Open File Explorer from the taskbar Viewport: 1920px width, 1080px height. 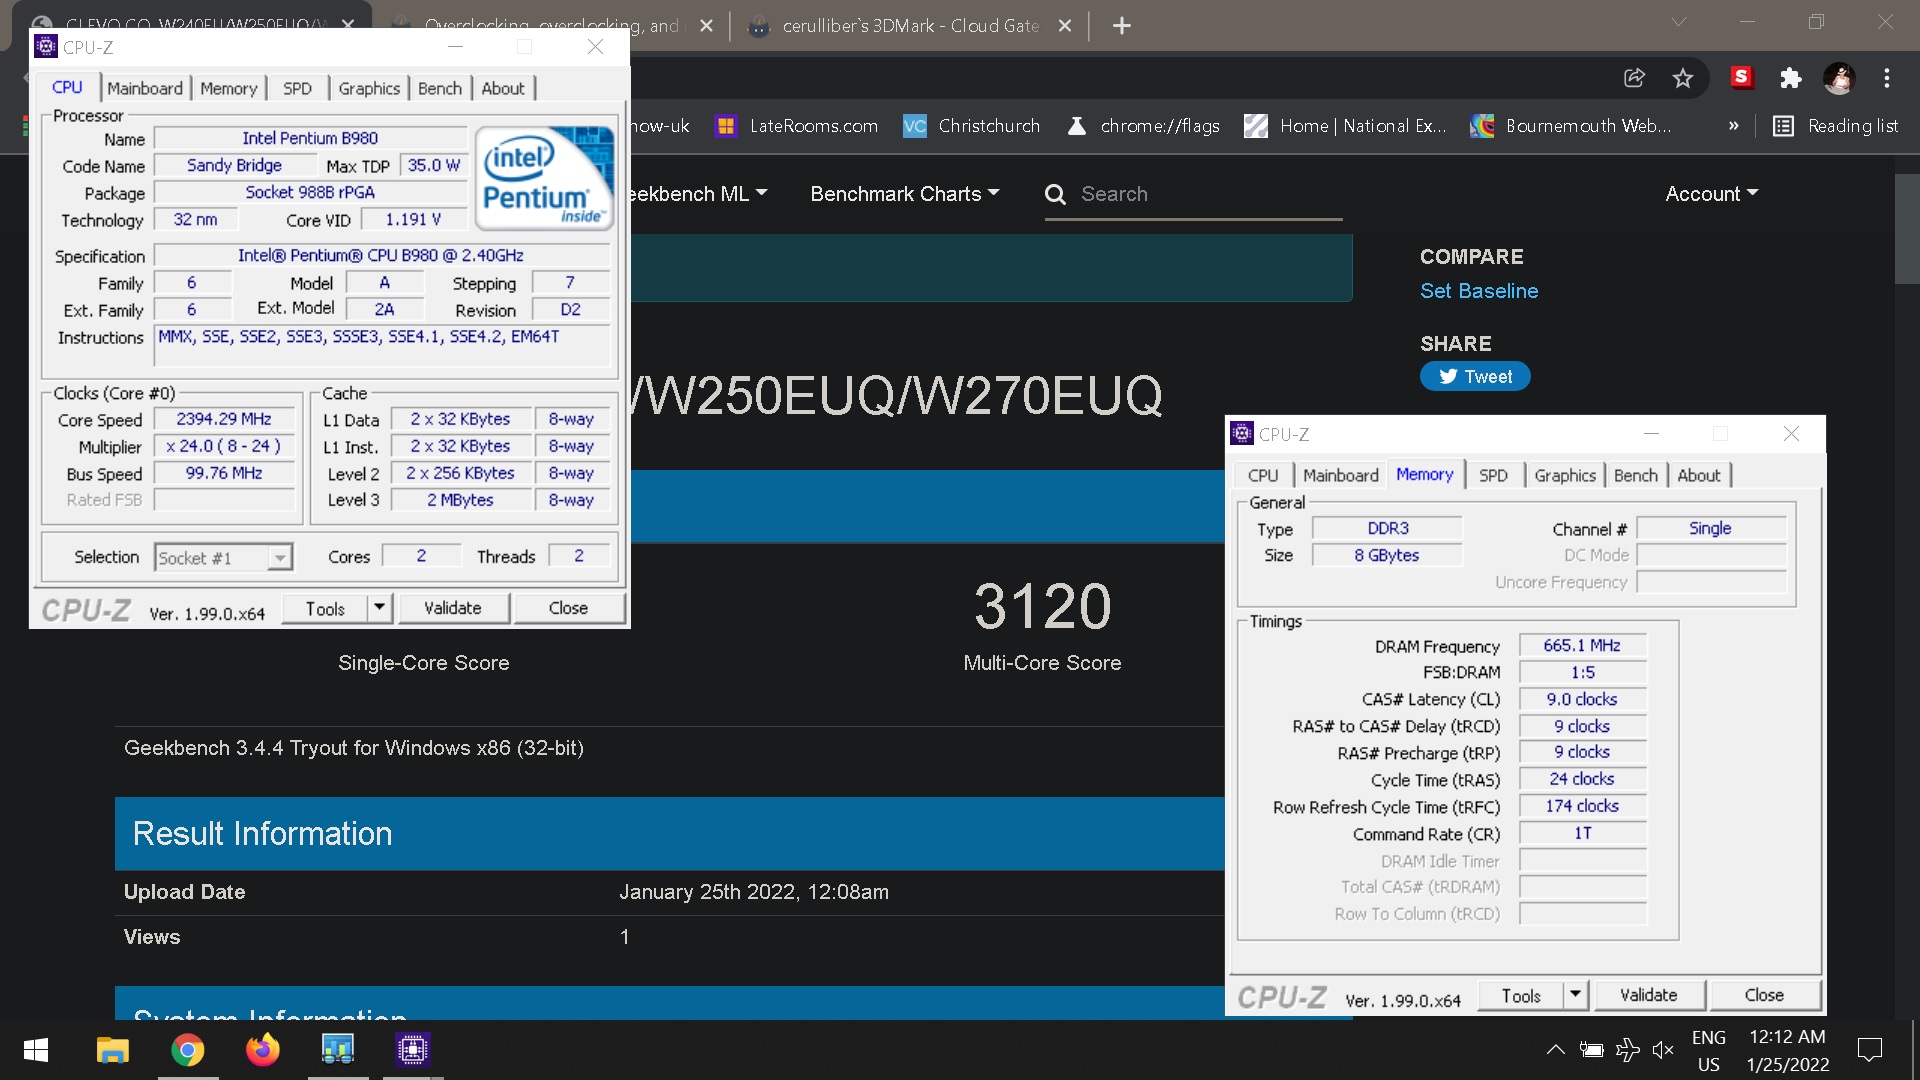click(x=112, y=1050)
